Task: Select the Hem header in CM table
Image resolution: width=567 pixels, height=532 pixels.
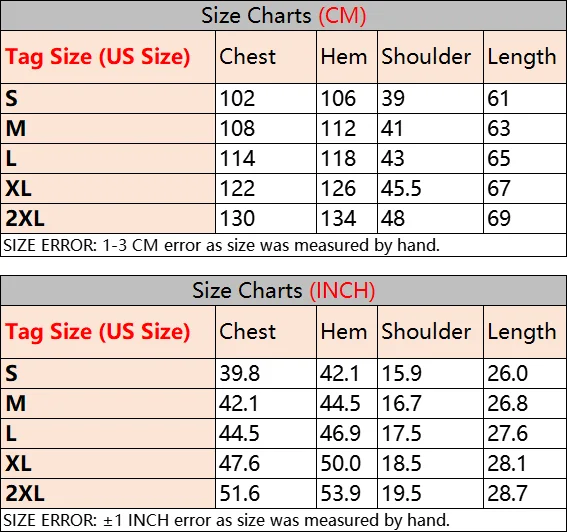Action: [344, 57]
